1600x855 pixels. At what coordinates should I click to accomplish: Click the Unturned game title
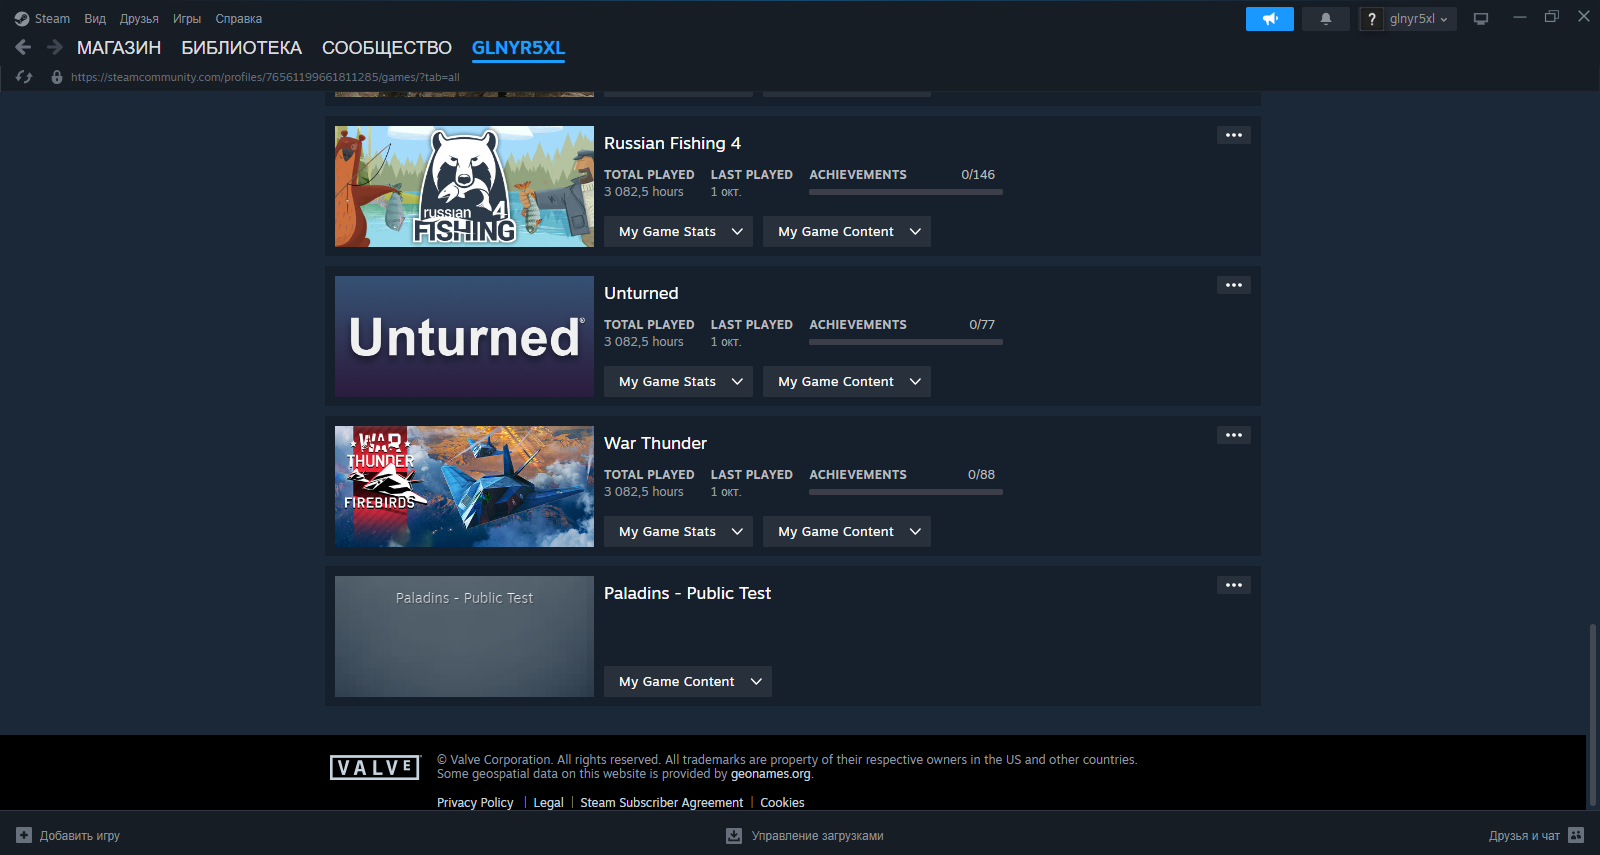point(641,293)
